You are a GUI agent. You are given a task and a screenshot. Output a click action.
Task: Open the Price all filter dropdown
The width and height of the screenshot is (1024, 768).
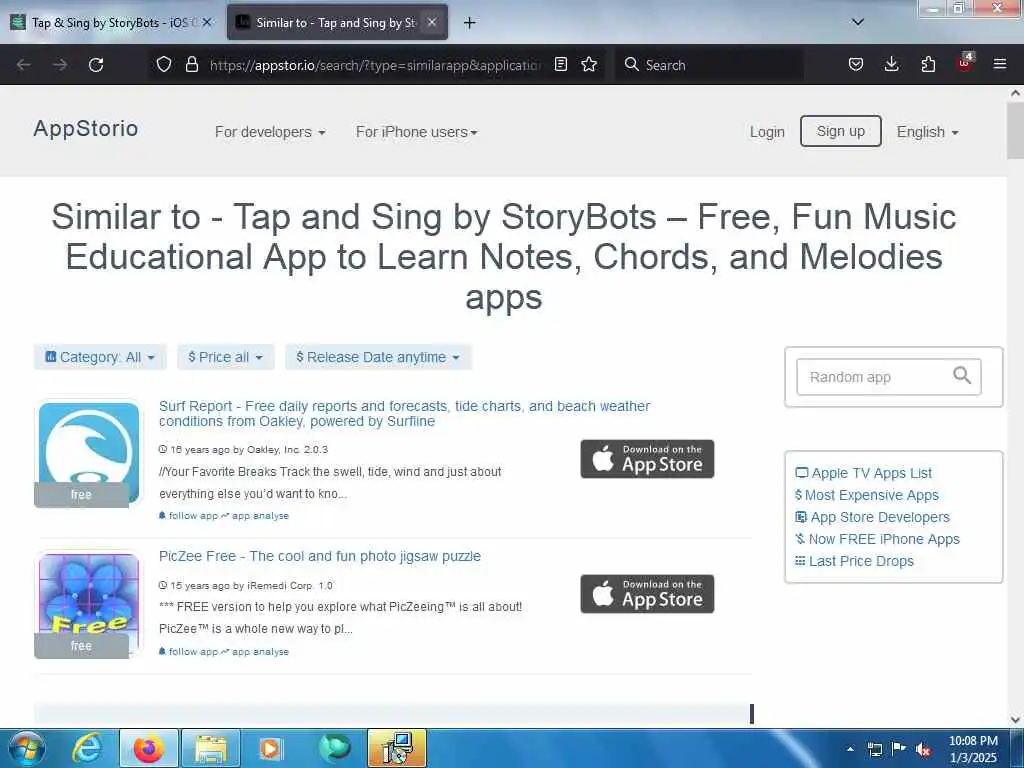[x=225, y=357]
